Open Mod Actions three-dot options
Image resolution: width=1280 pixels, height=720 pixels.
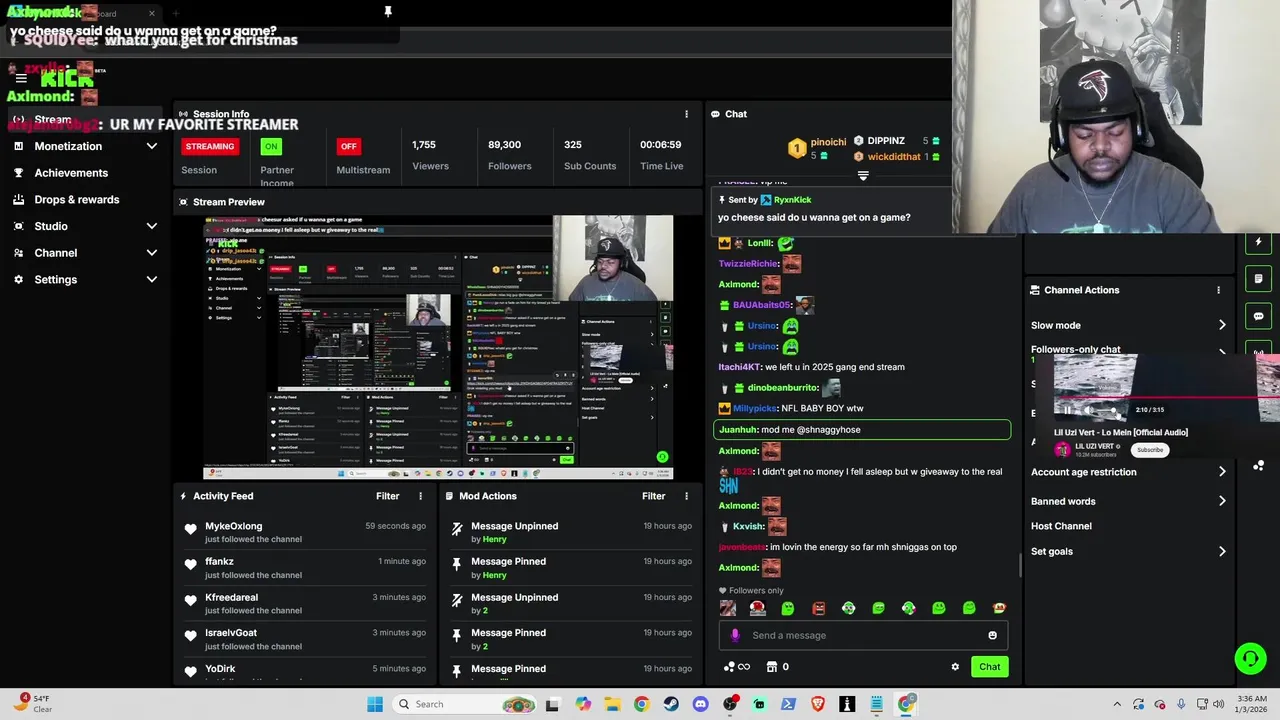click(x=686, y=496)
